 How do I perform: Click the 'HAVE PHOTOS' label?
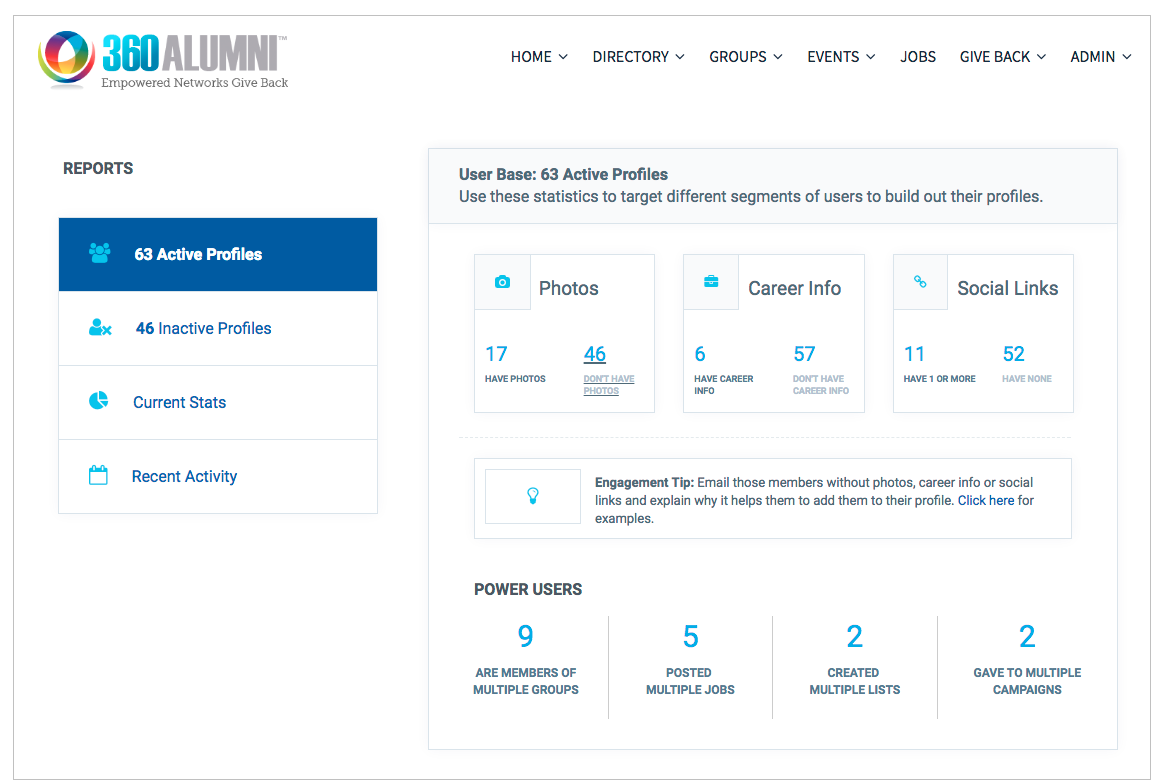click(515, 379)
